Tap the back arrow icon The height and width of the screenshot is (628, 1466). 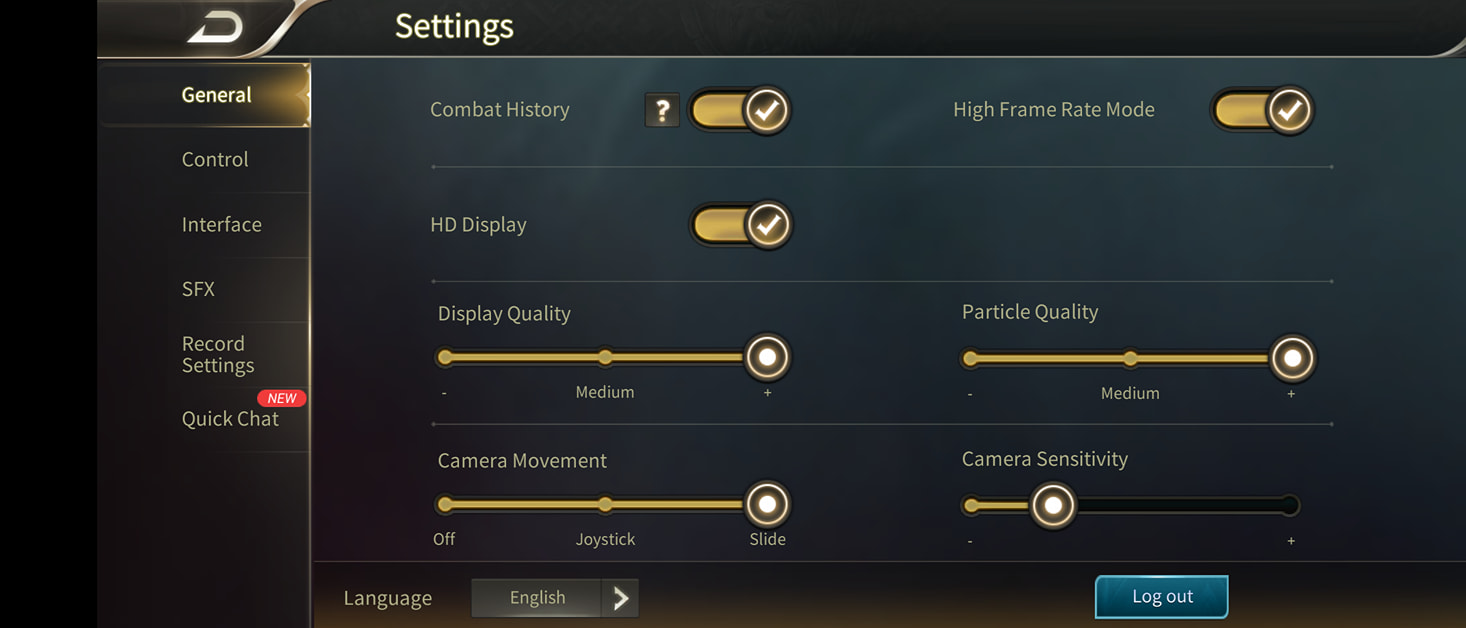[x=215, y=27]
